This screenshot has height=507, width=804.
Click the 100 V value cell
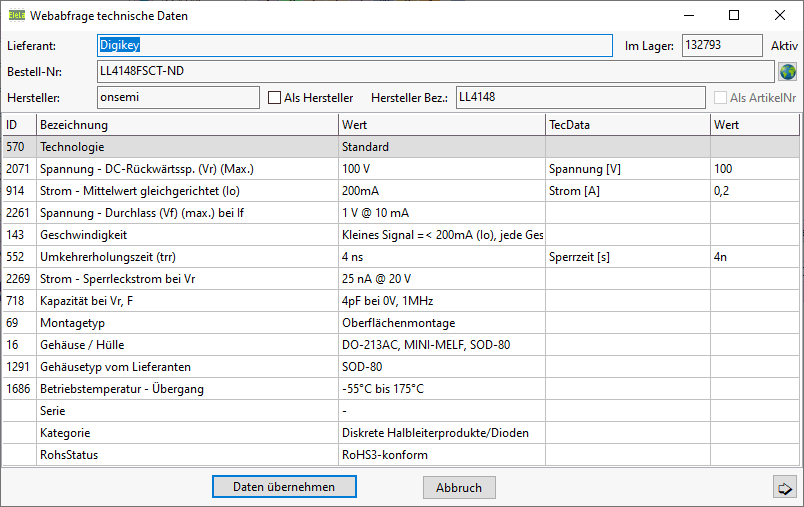click(441, 169)
